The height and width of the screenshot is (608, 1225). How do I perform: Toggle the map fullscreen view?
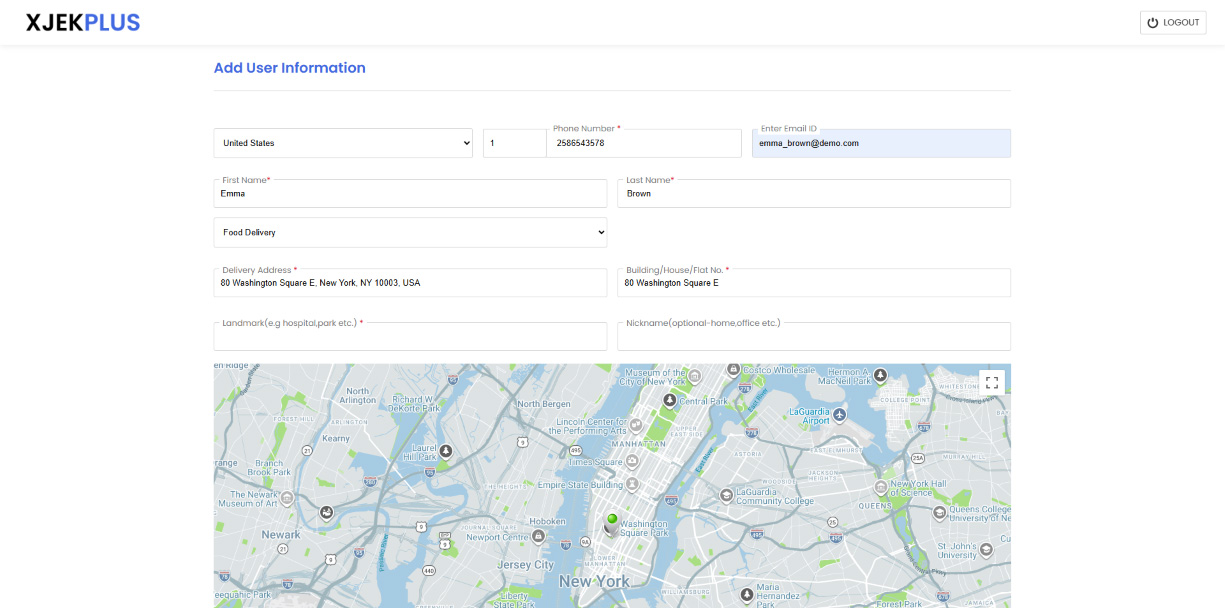coord(992,383)
